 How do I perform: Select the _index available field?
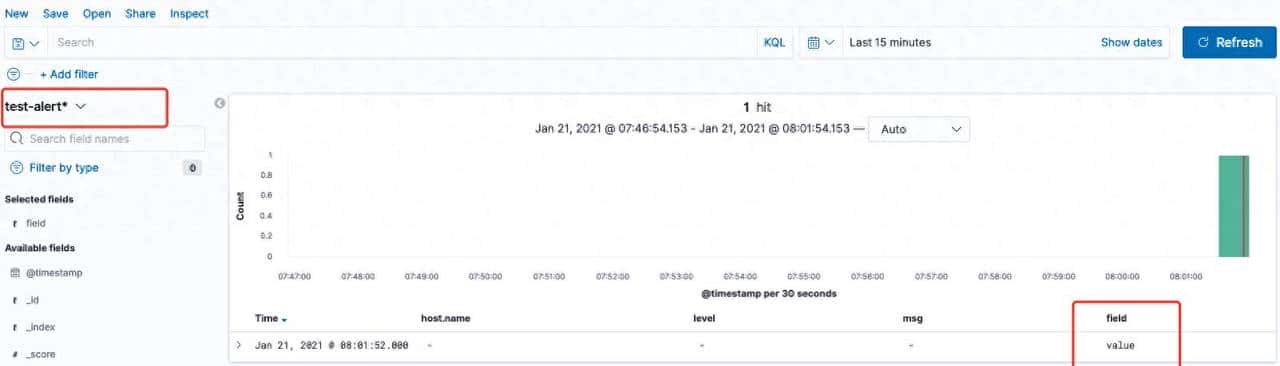tap(41, 327)
